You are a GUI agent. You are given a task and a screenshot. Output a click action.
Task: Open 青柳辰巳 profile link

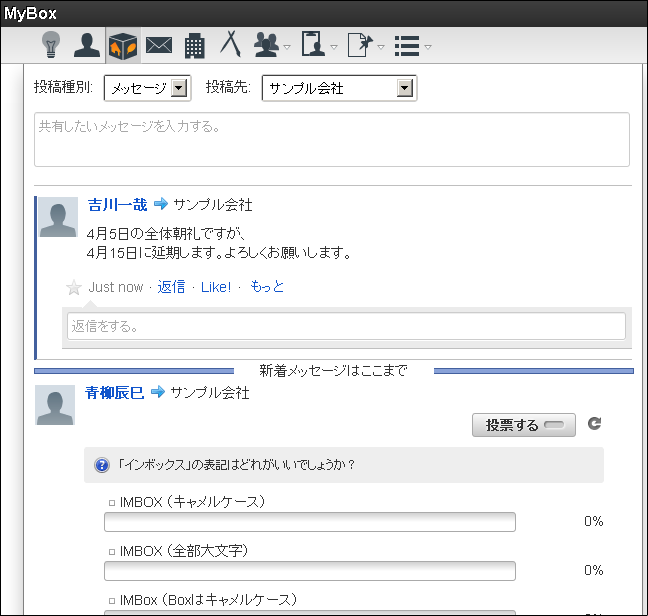click(114, 392)
